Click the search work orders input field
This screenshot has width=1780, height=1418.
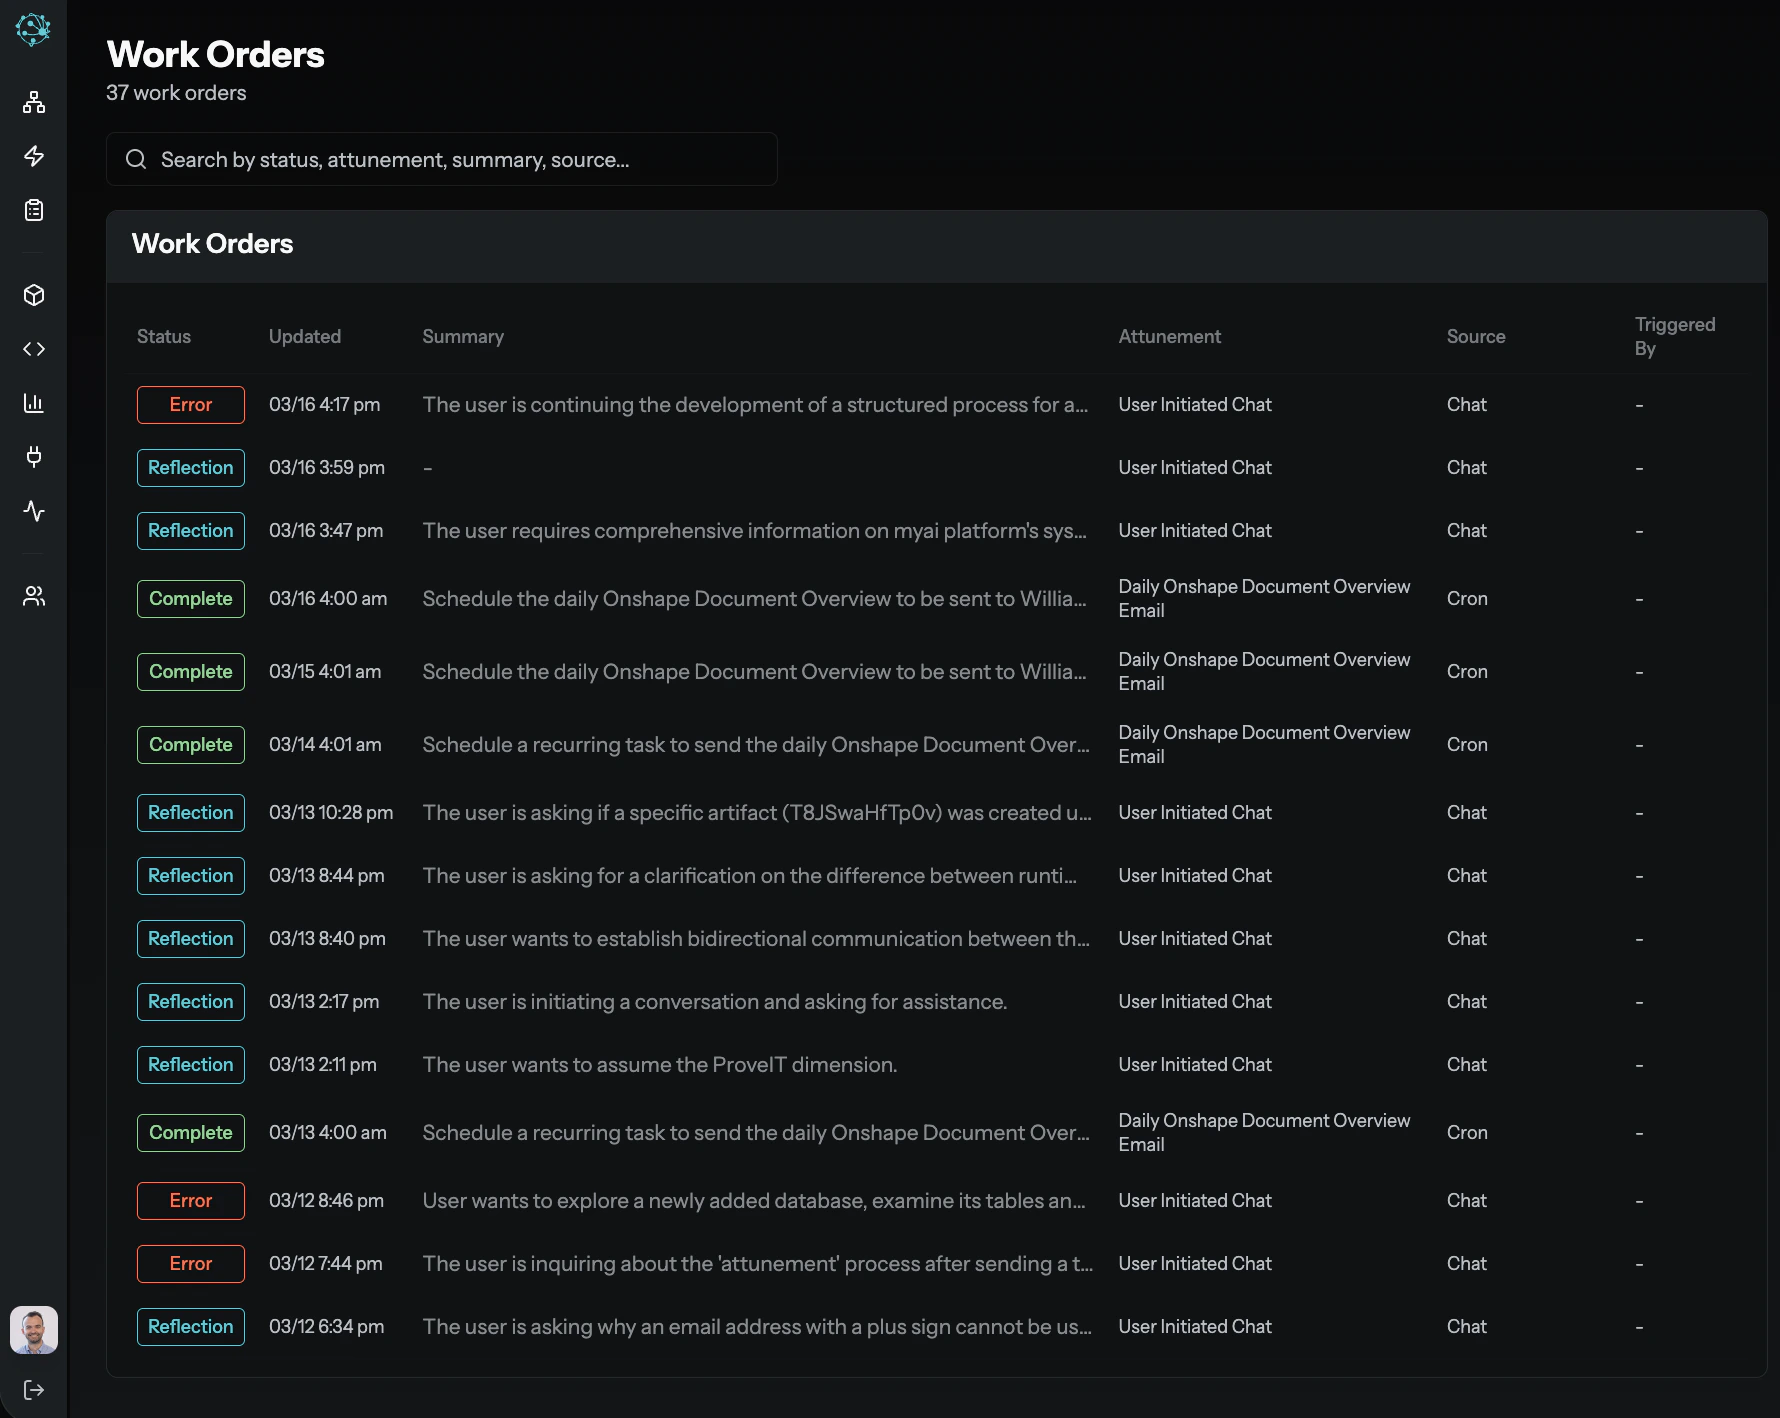pos(441,159)
